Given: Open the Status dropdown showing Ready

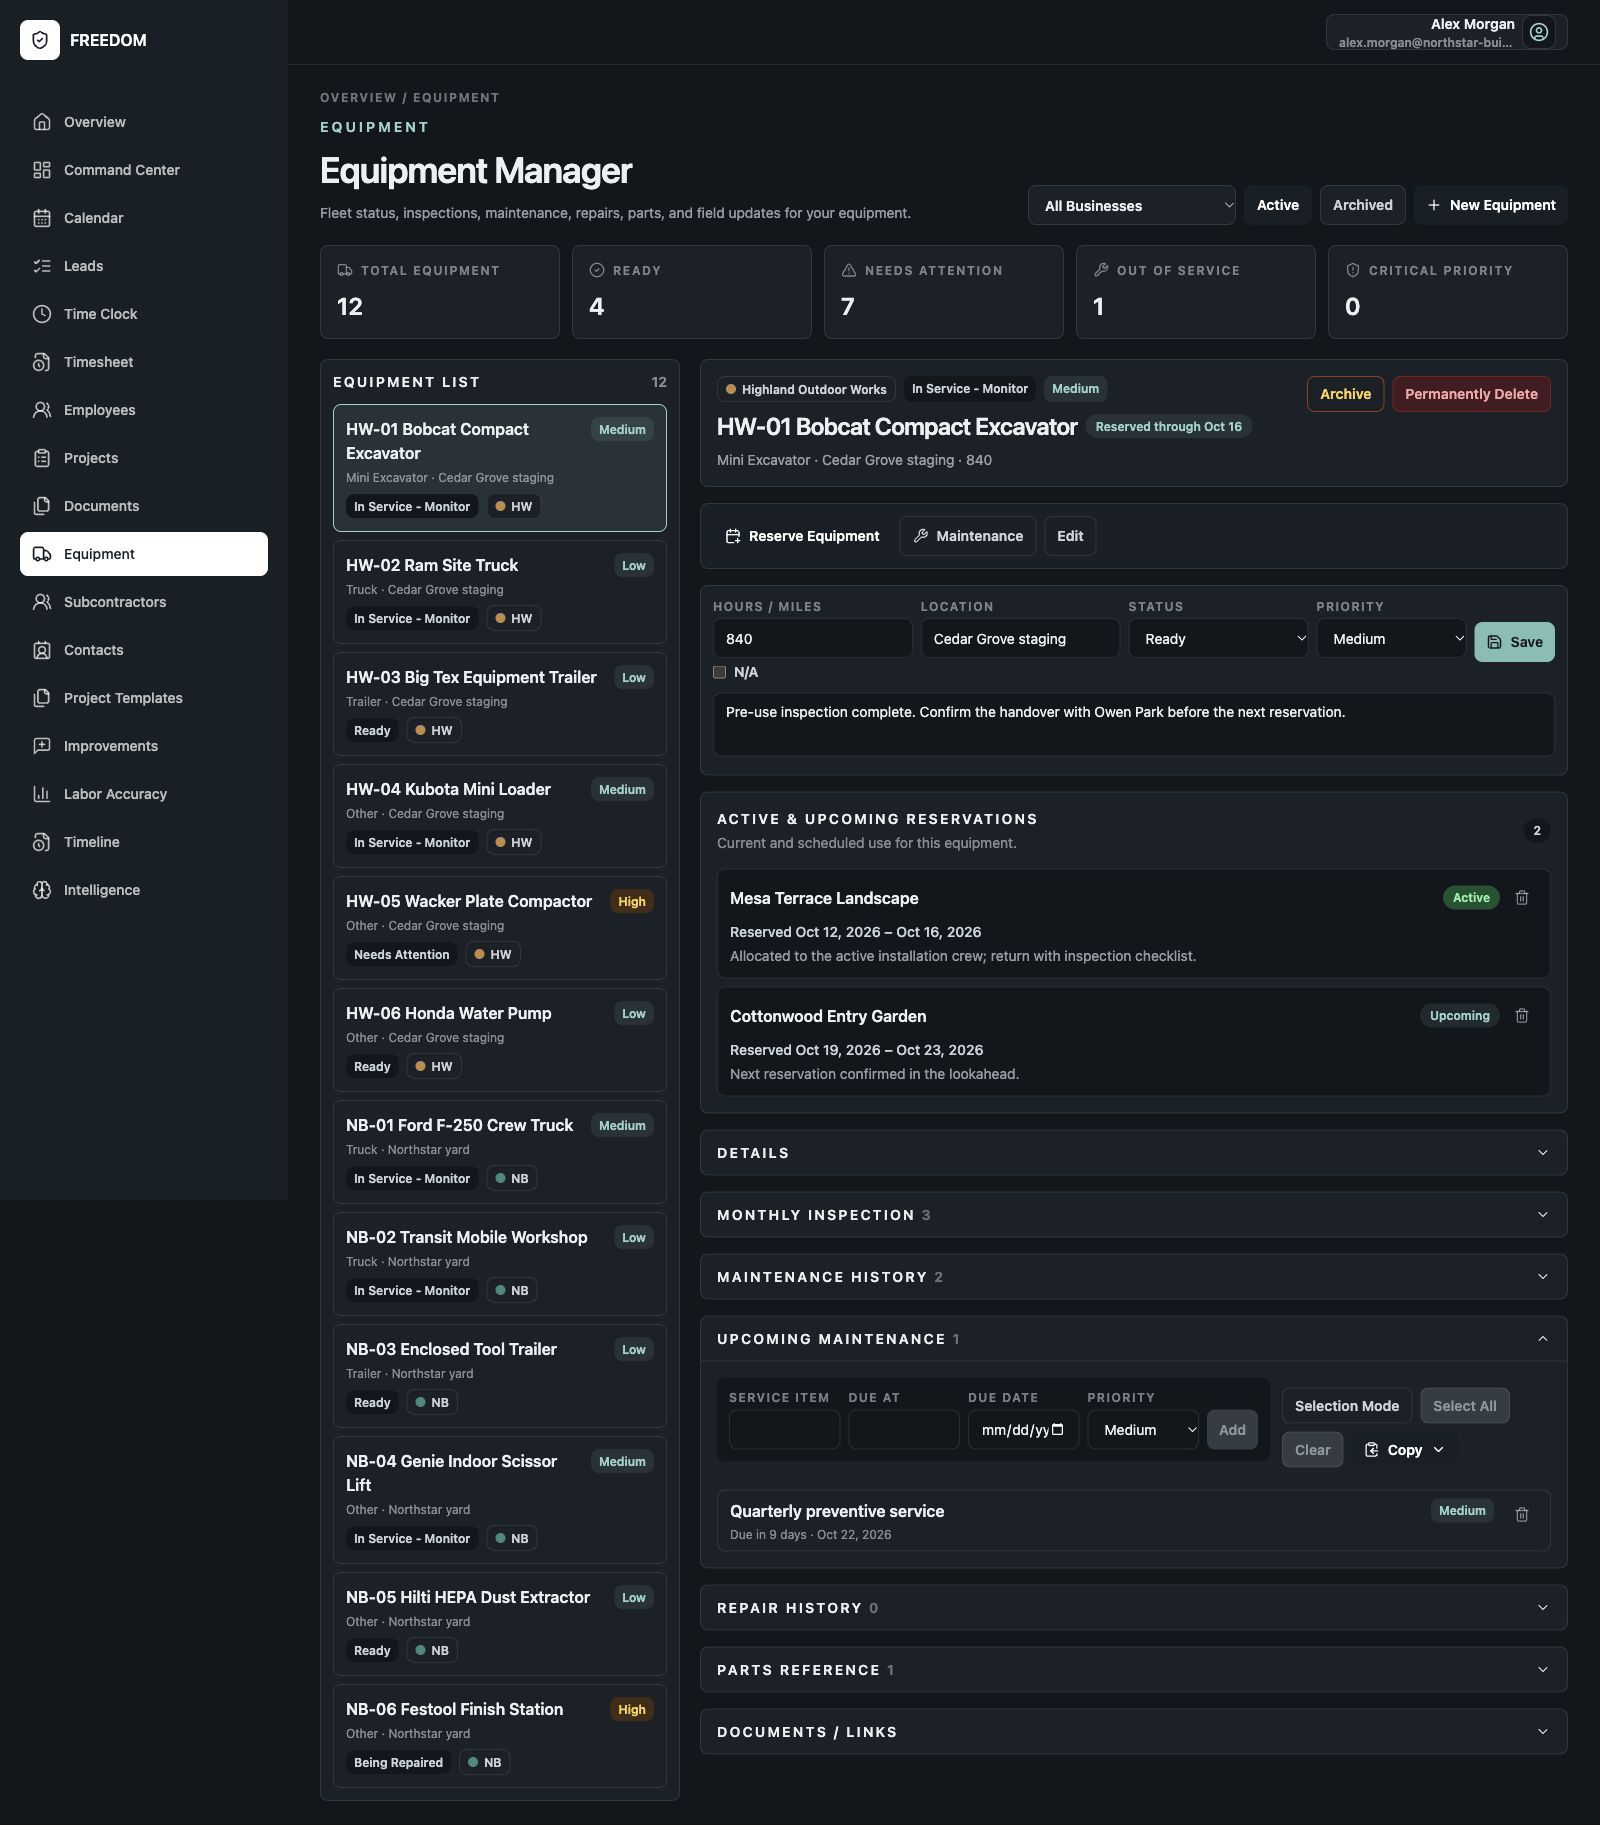Looking at the screenshot, I should pos(1218,638).
